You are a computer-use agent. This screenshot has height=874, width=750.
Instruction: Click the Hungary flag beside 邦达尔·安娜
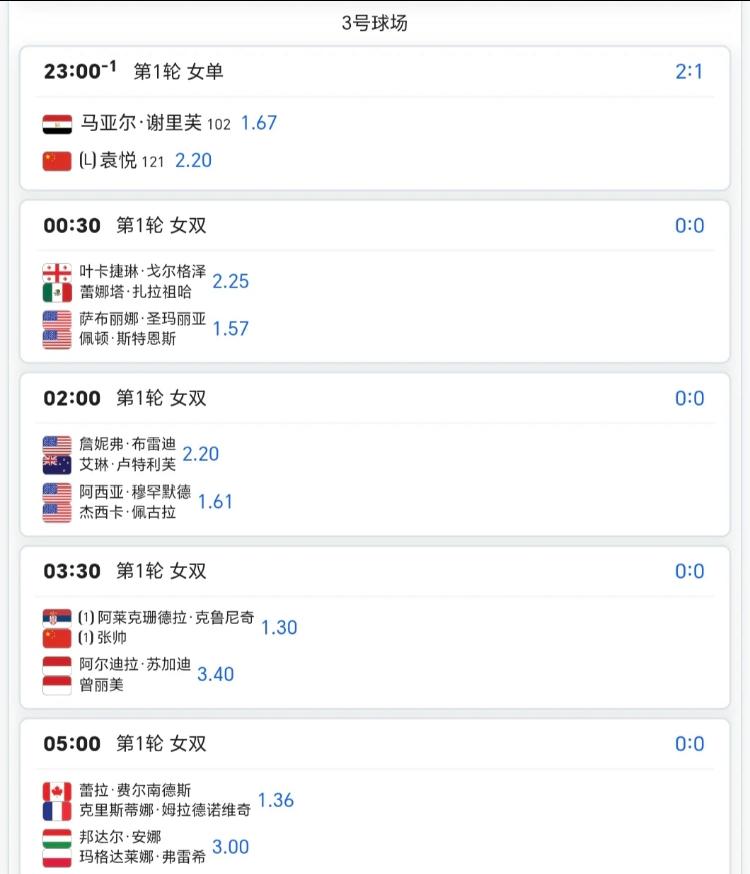(57, 837)
